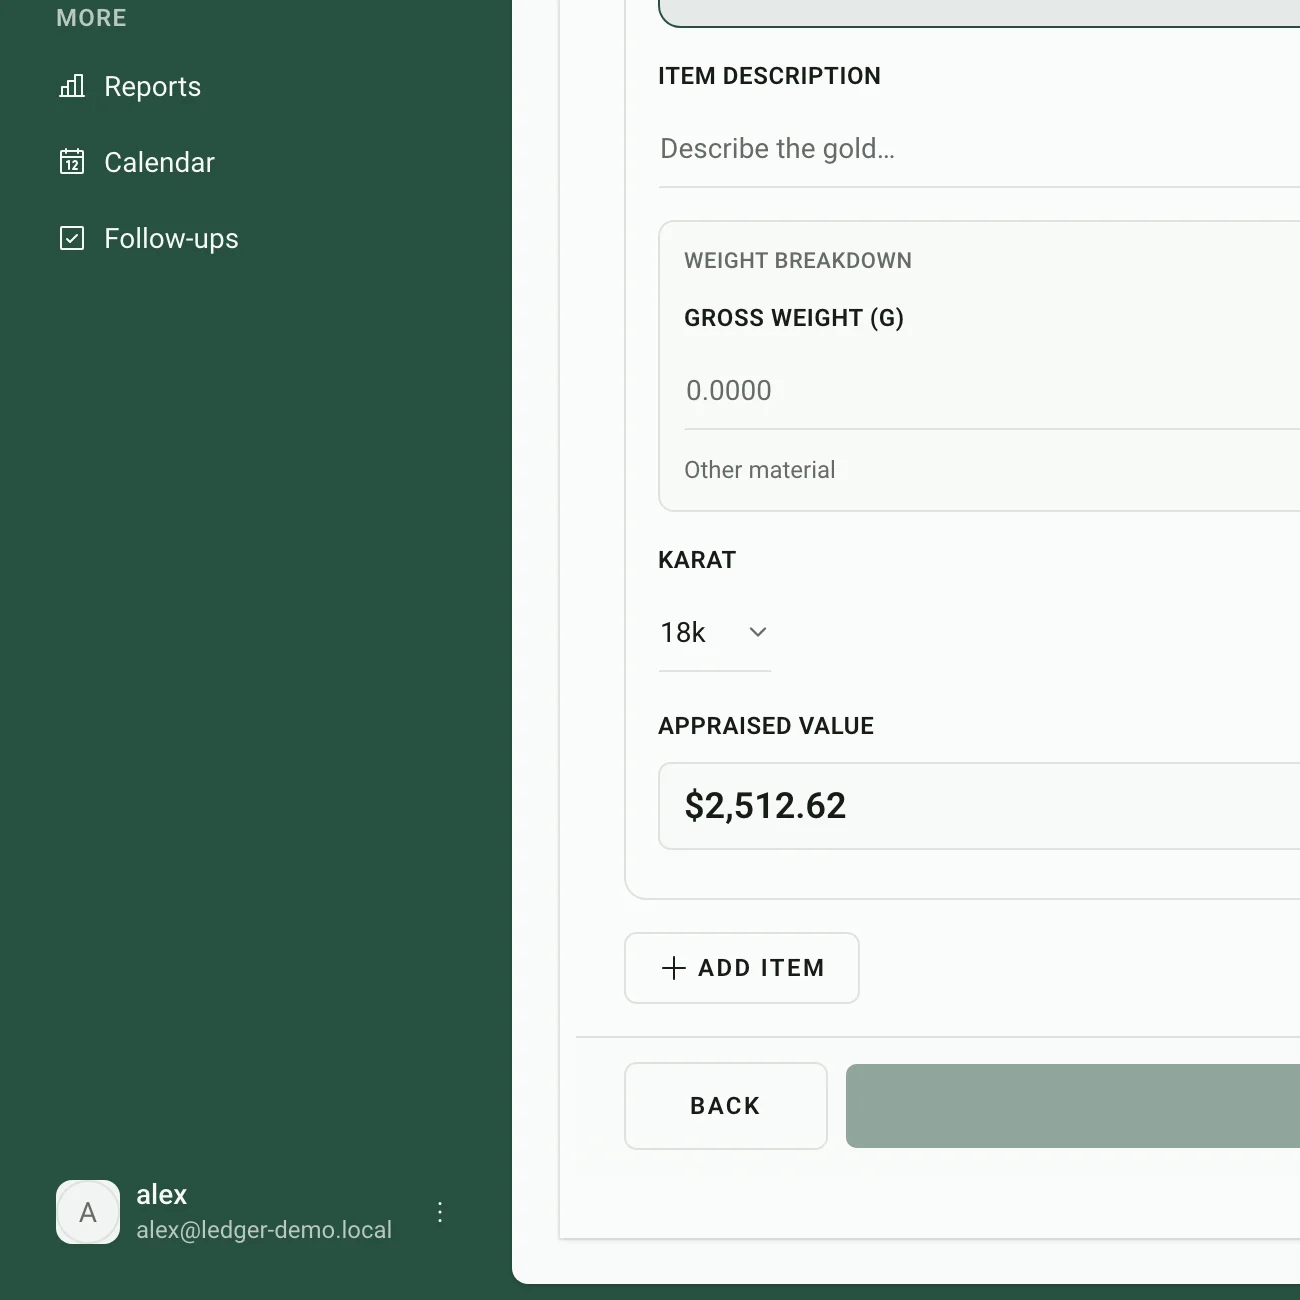This screenshot has width=1300, height=1300.
Task: Focus the gross weight input field
Action: 992,391
